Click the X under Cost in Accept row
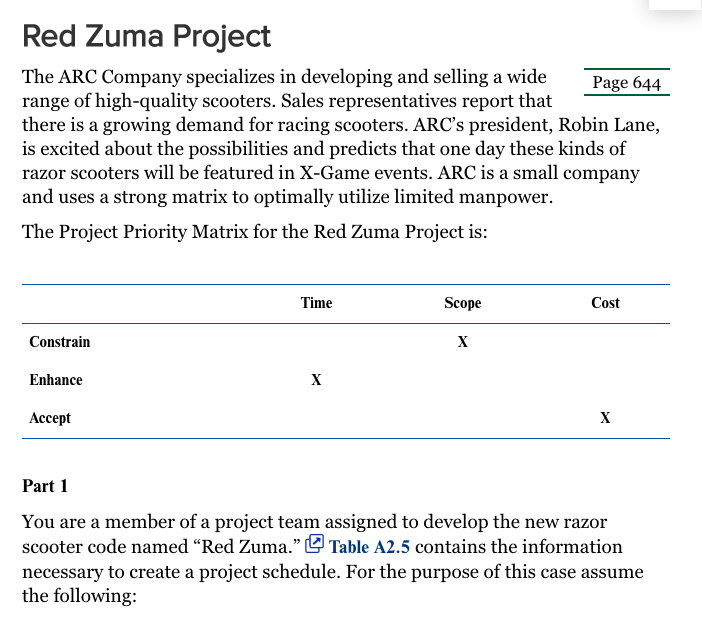 tap(605, 418)
